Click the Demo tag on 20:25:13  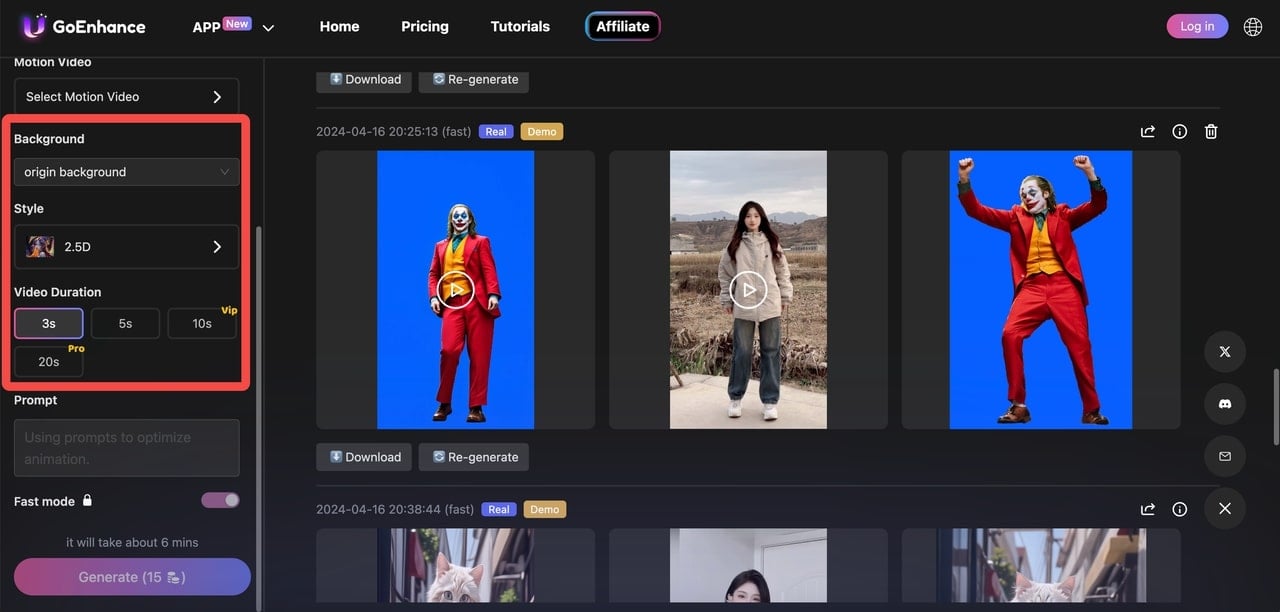click(542, 131)
